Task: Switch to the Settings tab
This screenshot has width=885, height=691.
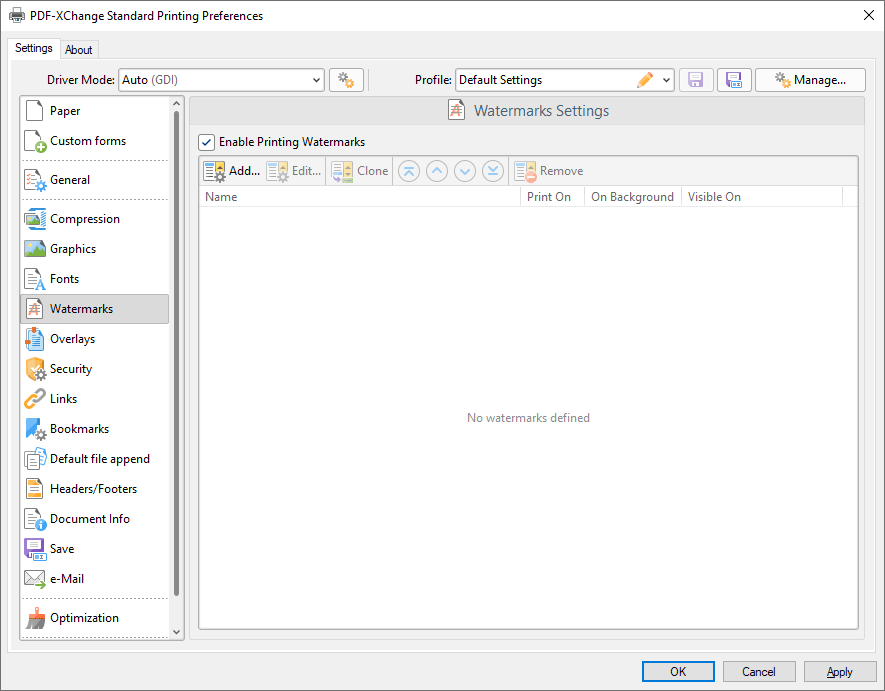Action: [x=34, y=48]
